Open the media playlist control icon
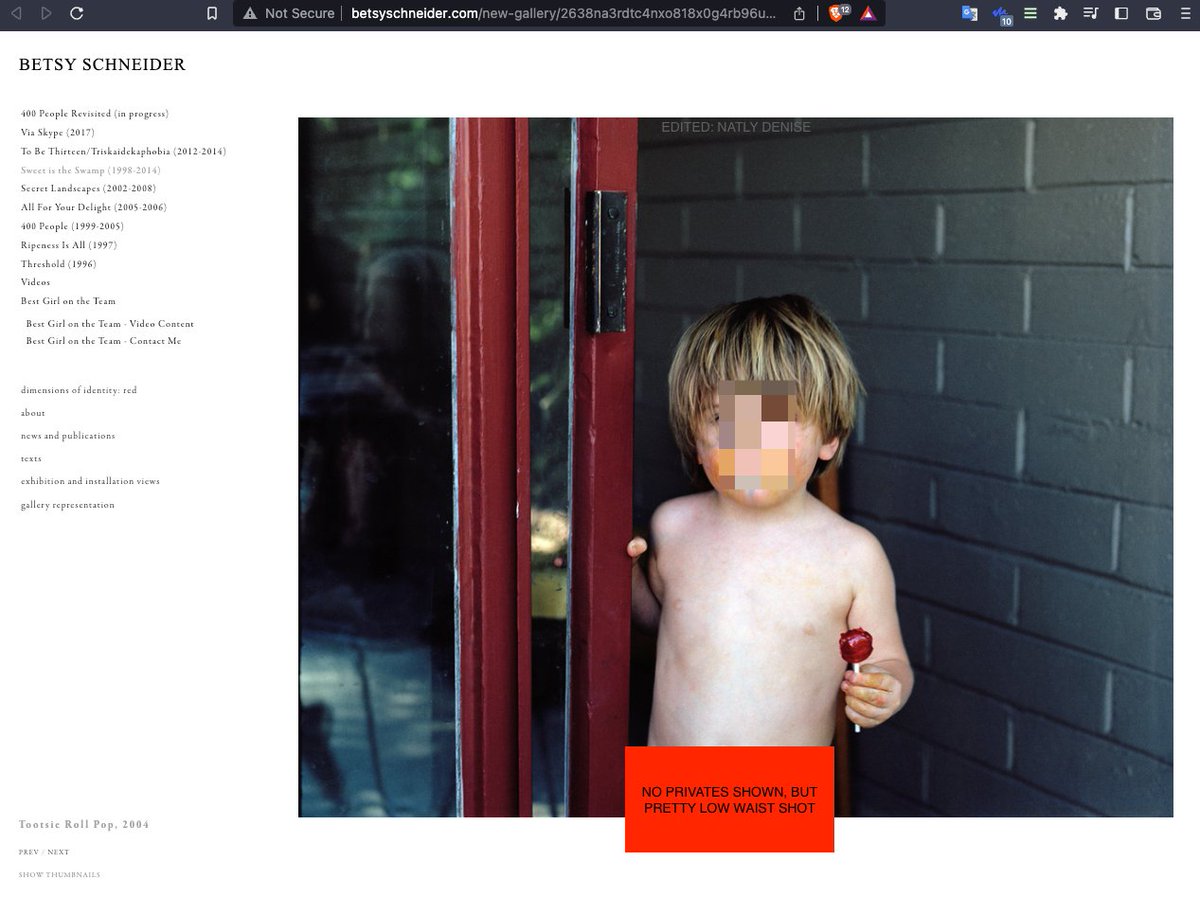 point(1091,14)
